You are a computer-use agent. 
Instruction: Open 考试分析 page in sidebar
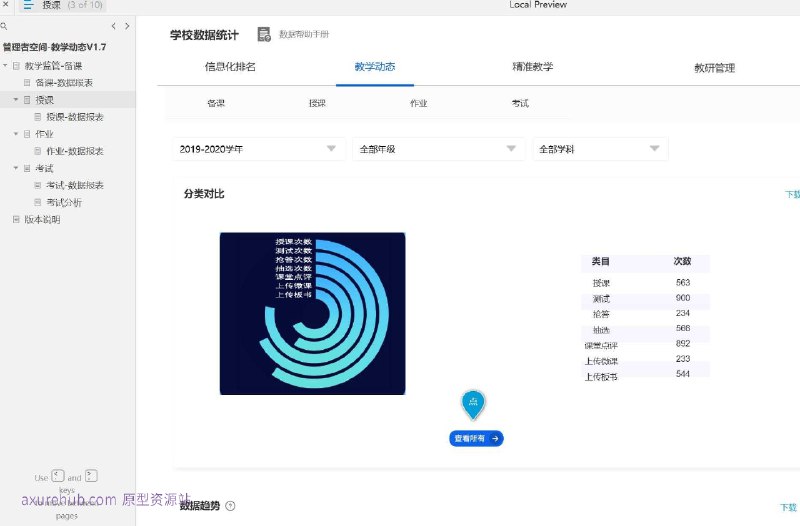click(64, 203)
